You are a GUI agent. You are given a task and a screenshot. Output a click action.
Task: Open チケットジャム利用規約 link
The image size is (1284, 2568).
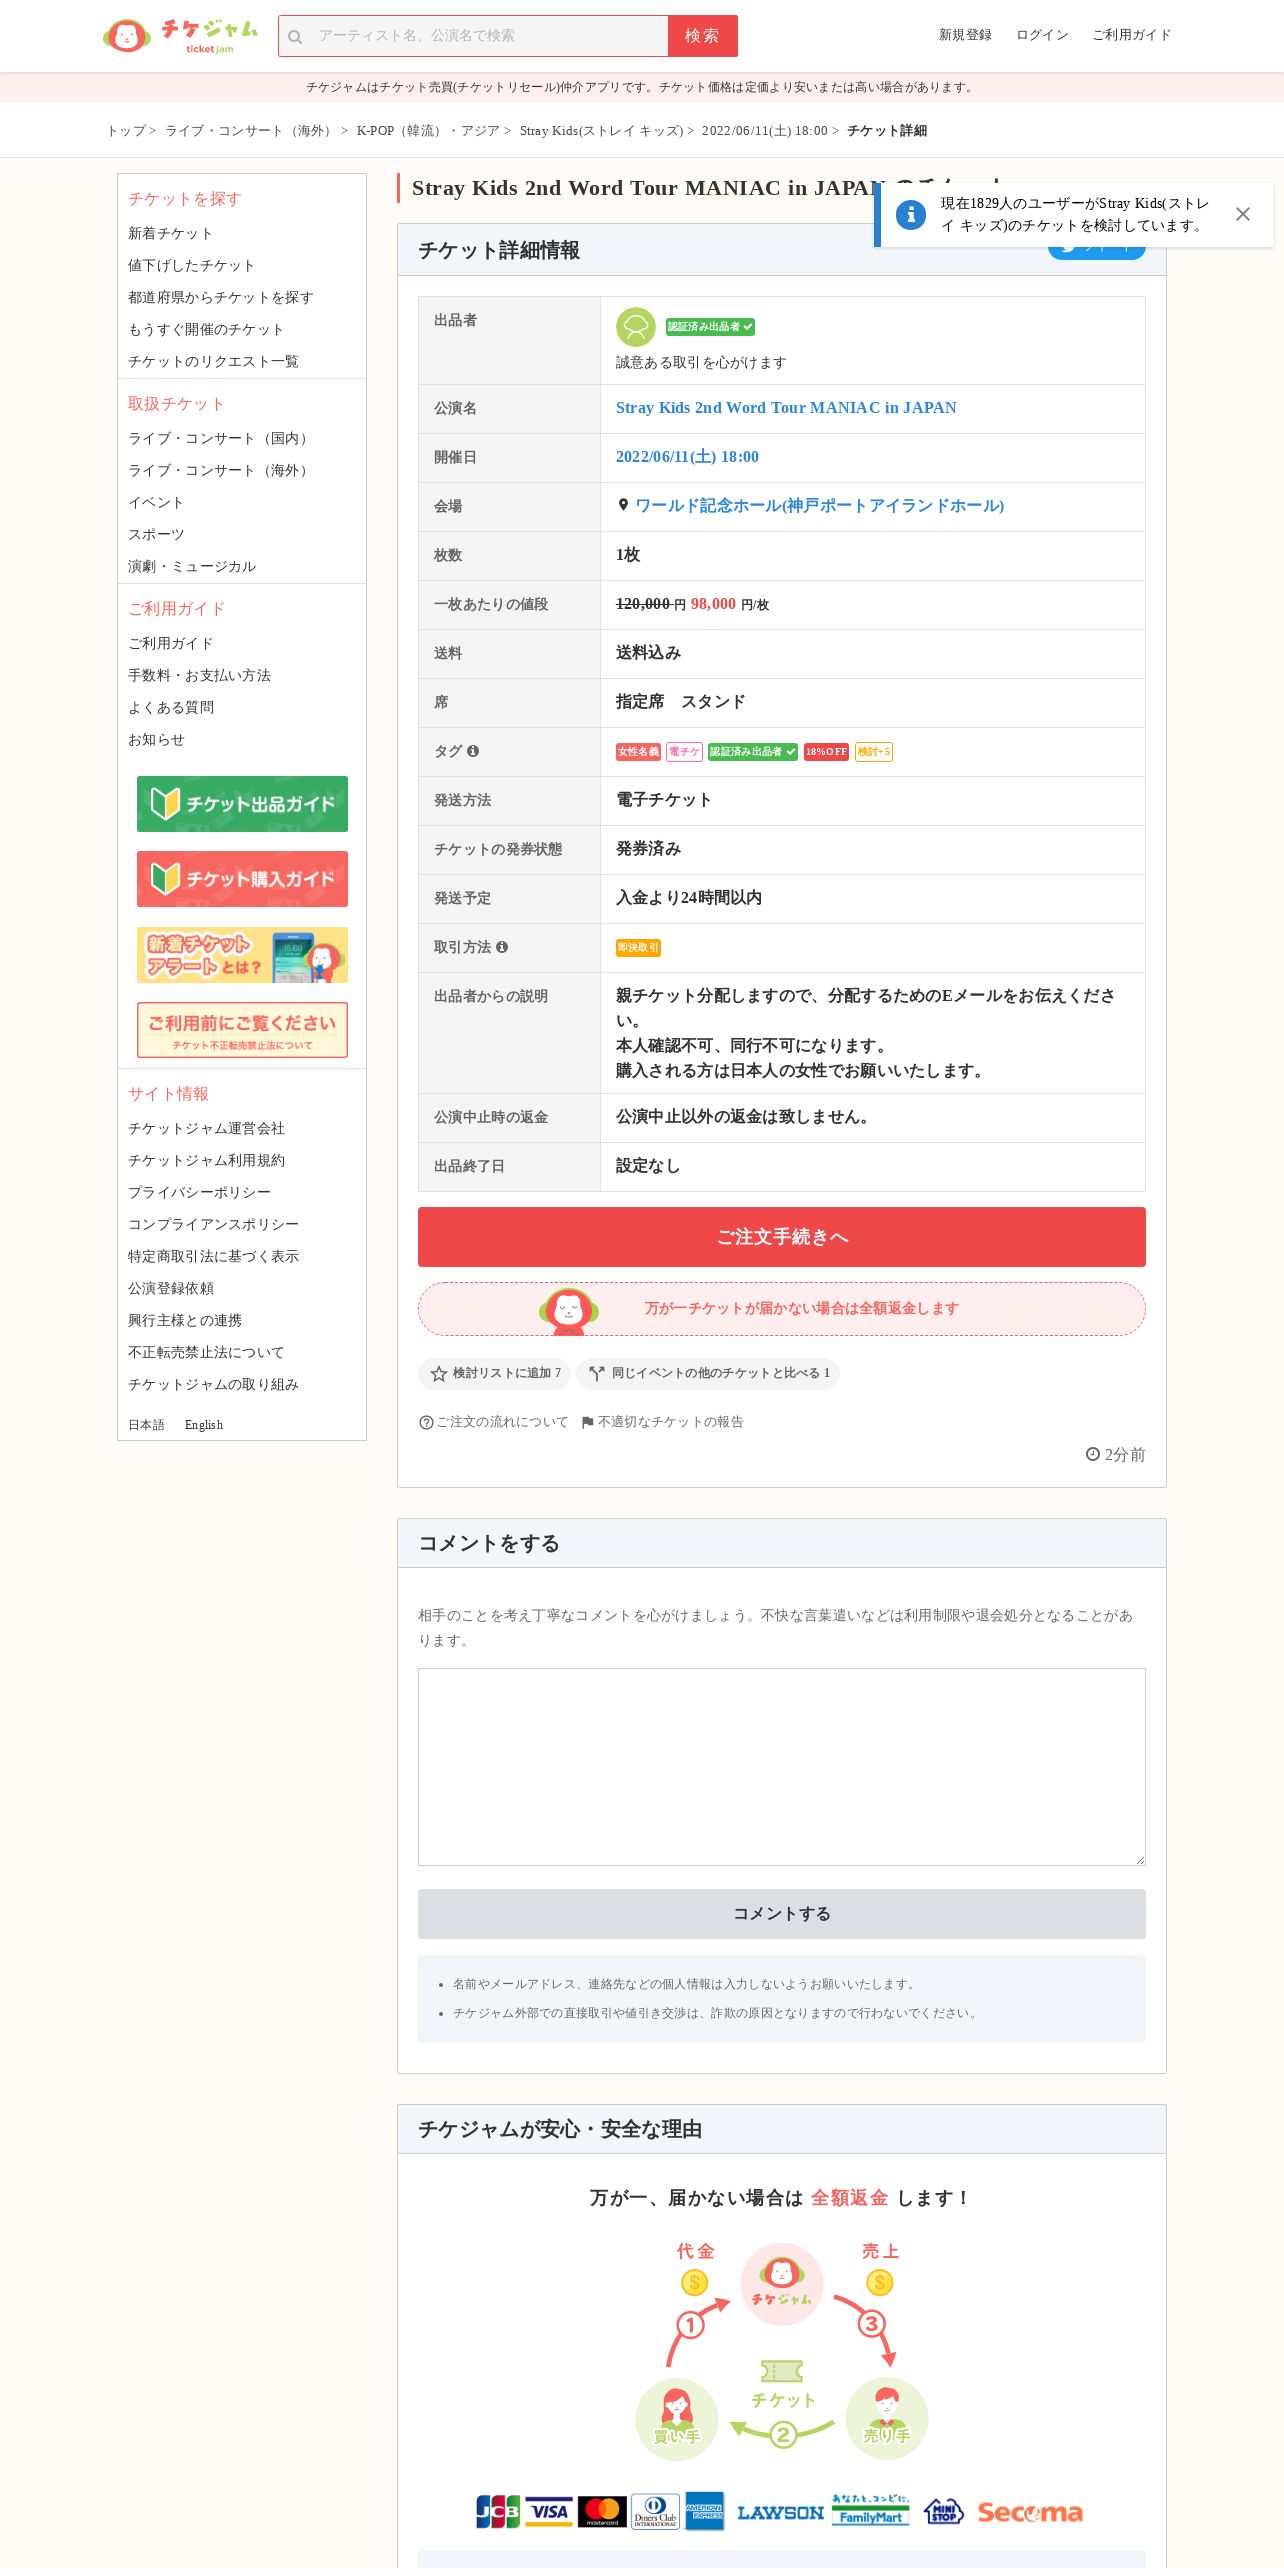[206, 1160]
